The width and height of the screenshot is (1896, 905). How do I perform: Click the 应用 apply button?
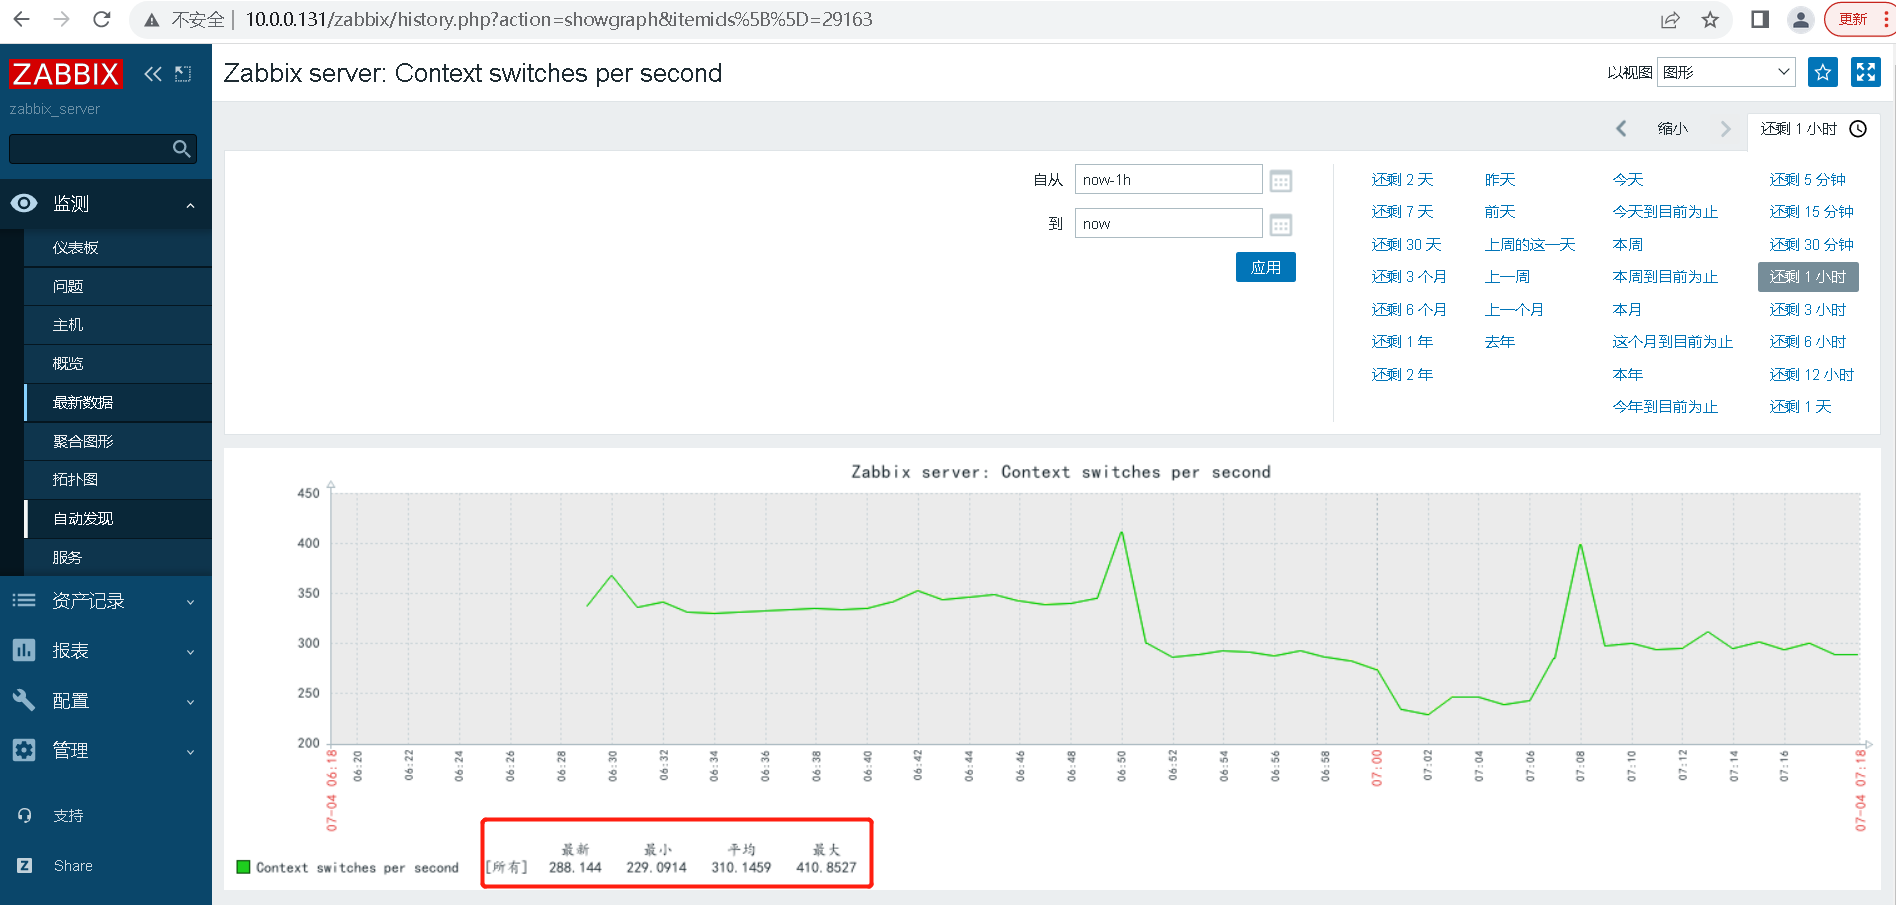(x=1266, y=267)
